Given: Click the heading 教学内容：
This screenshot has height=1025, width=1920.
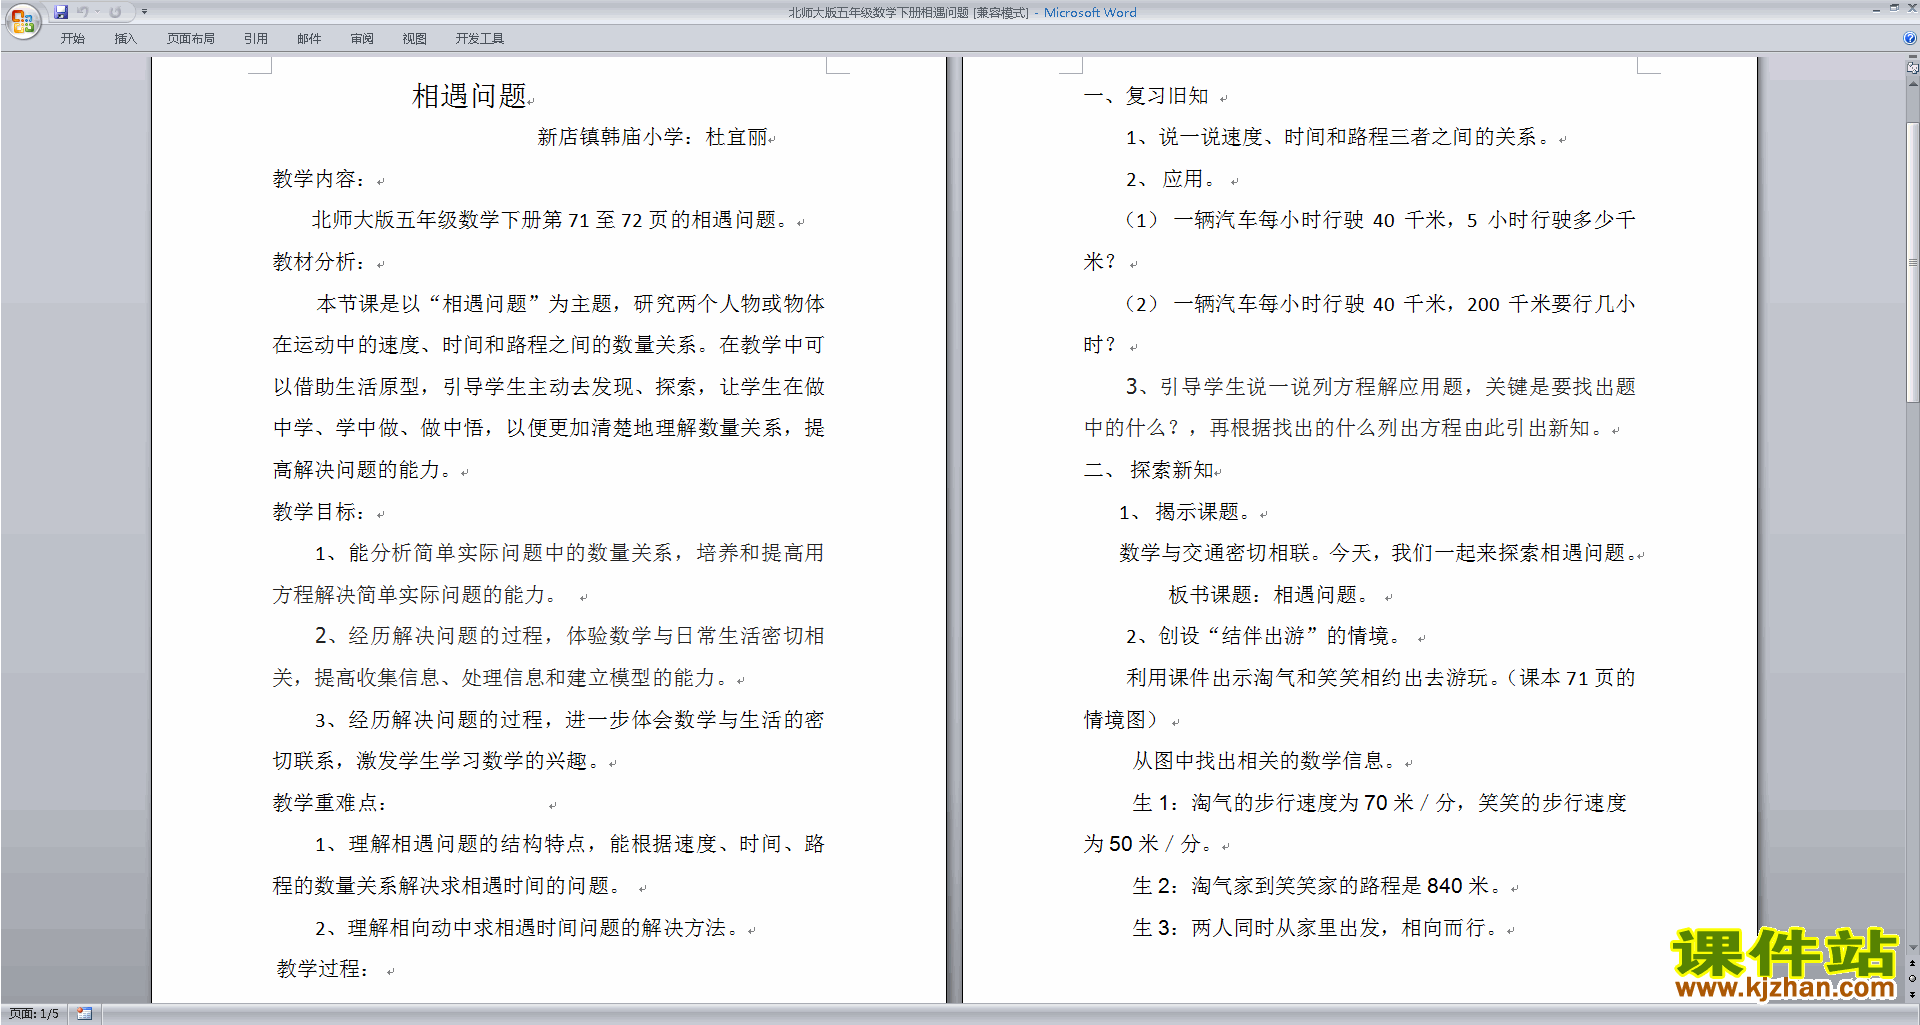Looking at the screenshot, I should 319,179.
